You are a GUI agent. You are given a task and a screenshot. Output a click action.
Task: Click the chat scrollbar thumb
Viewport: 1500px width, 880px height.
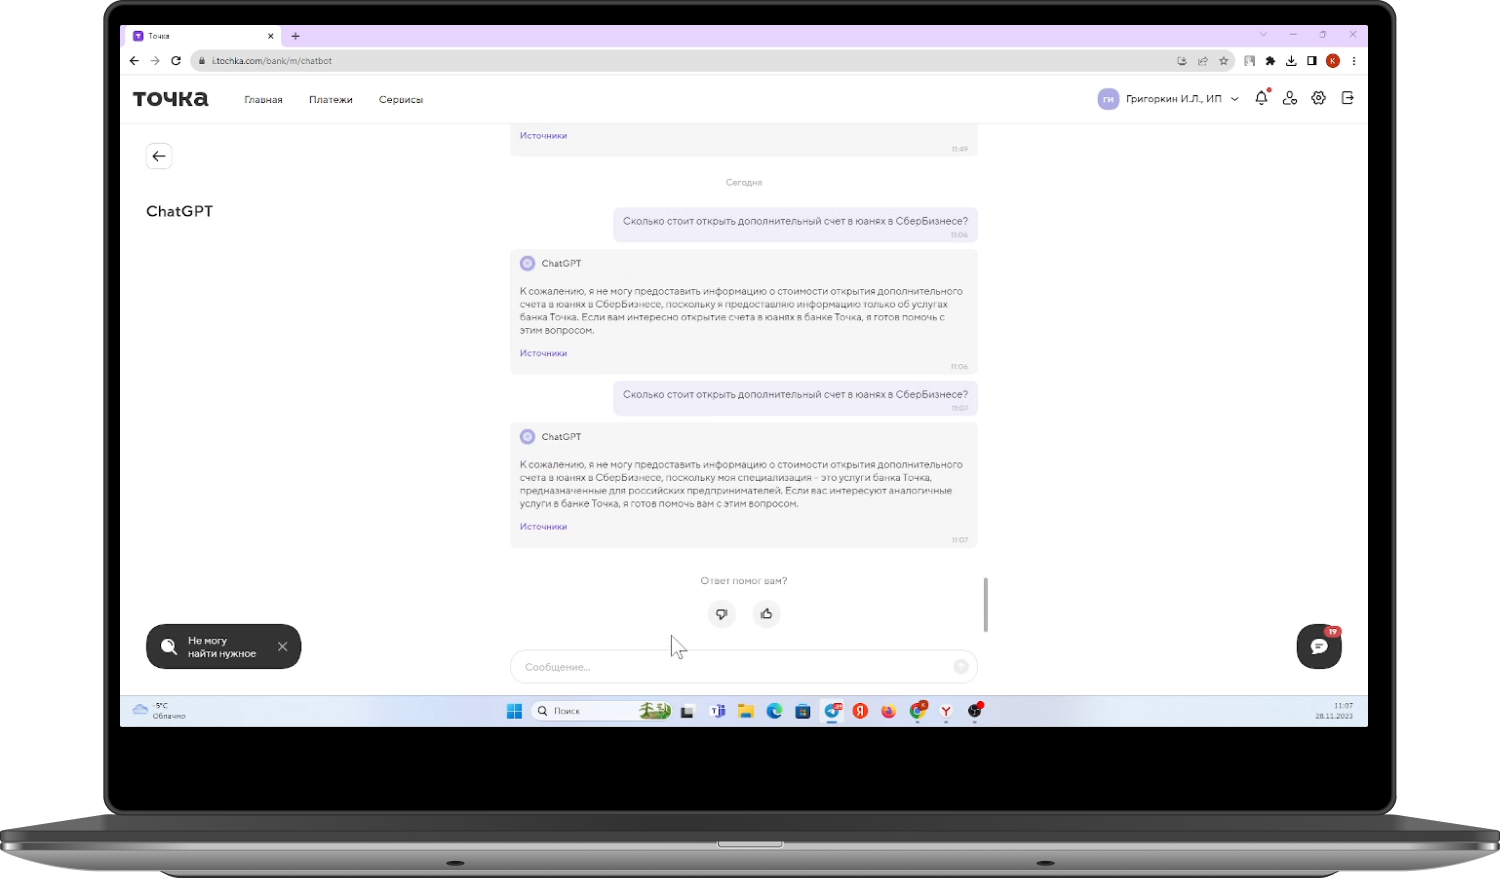click(986, 604)
